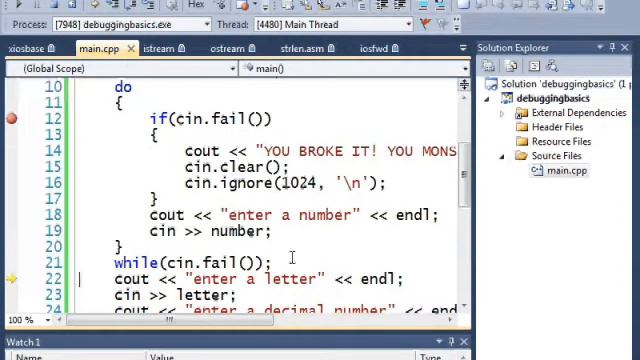Switch to the iosfwd tab
Viewport: 640px width, 360px height.
click(379, 49)
